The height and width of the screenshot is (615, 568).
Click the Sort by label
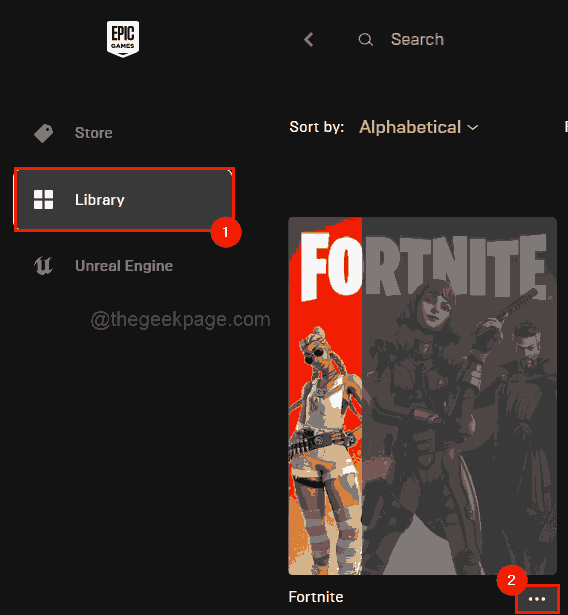pos(317,127)
